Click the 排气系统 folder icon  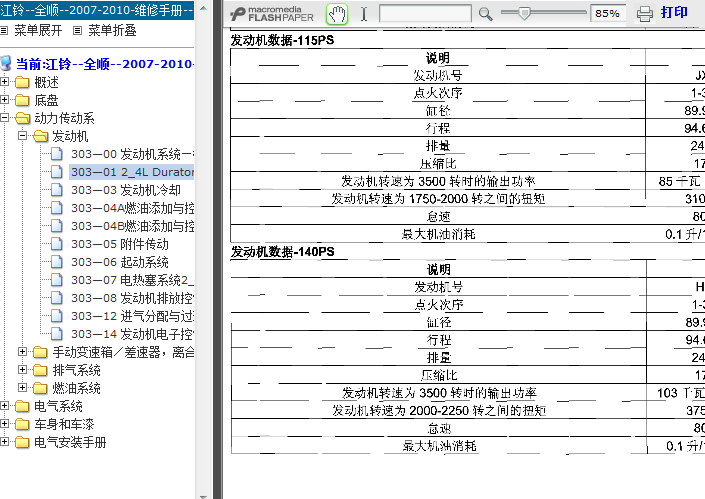coord(40,370)
